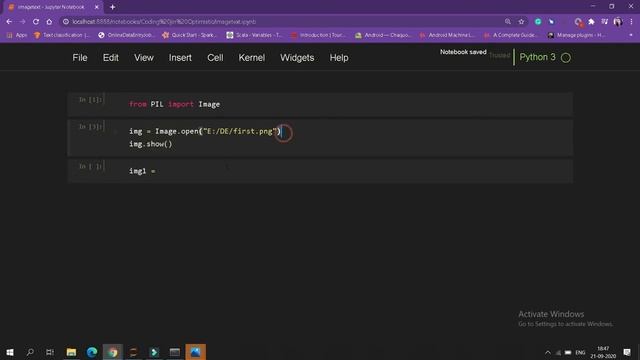Open the Android Machine L... bookmark
The image size is (640, 360).
click(x=447, y=35)
